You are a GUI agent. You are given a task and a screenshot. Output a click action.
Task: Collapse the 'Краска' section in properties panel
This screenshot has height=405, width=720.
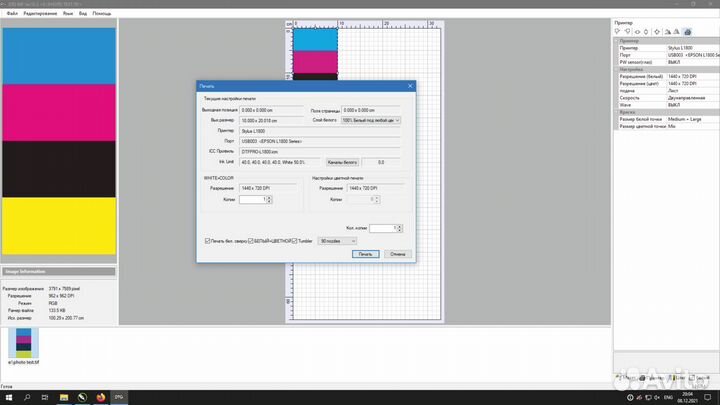coord(617,112)
